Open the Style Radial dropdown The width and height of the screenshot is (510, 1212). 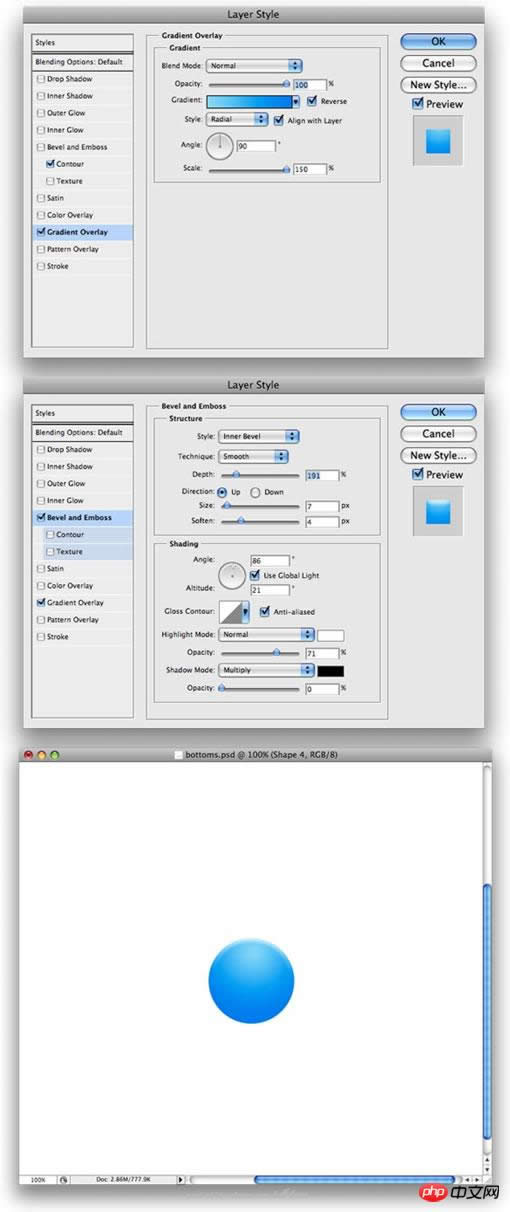(237, 118)
